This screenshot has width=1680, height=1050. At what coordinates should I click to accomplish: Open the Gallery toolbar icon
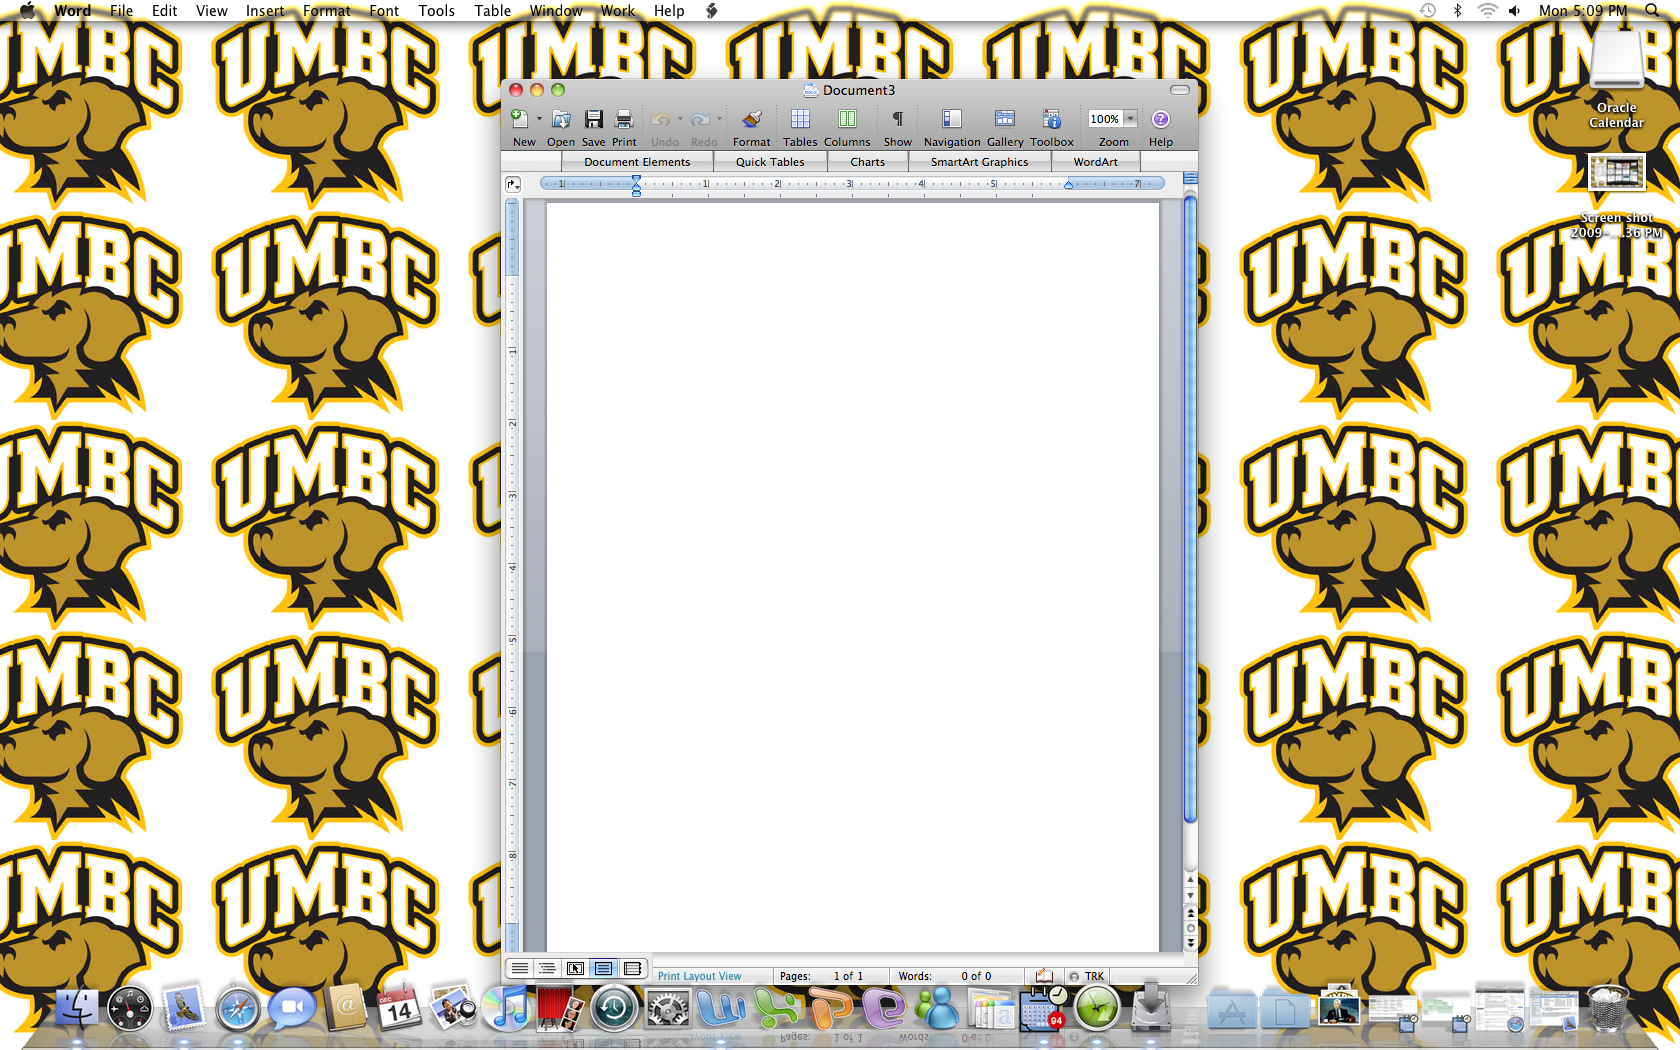pyautogui.click(x=1004, y=120)
